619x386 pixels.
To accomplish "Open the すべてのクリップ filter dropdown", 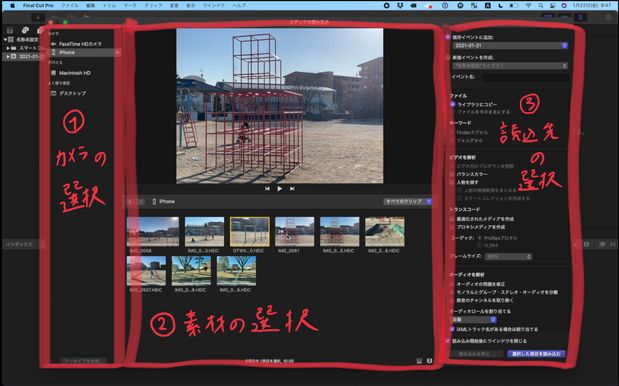I will [x=407, y=201].
